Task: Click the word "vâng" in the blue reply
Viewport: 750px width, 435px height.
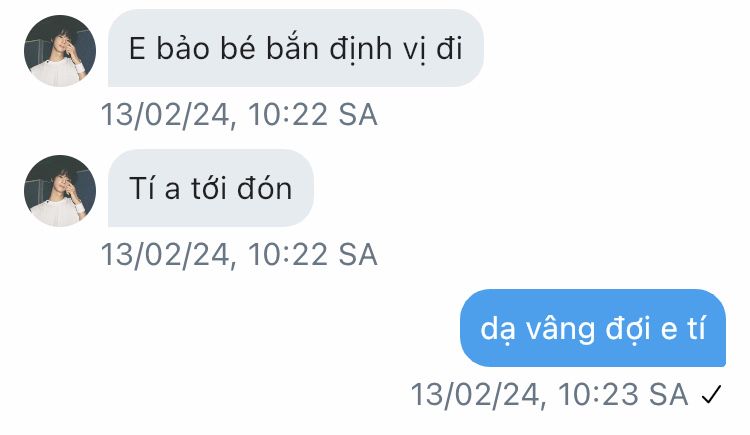Action: [561, 330]
